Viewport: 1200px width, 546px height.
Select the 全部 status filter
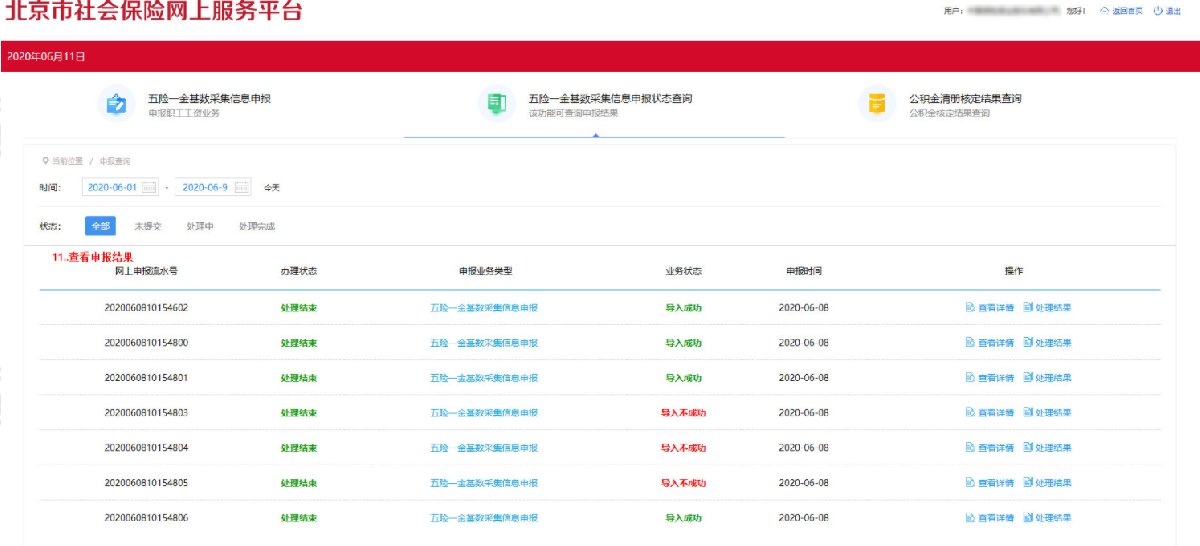coord(100,227)
